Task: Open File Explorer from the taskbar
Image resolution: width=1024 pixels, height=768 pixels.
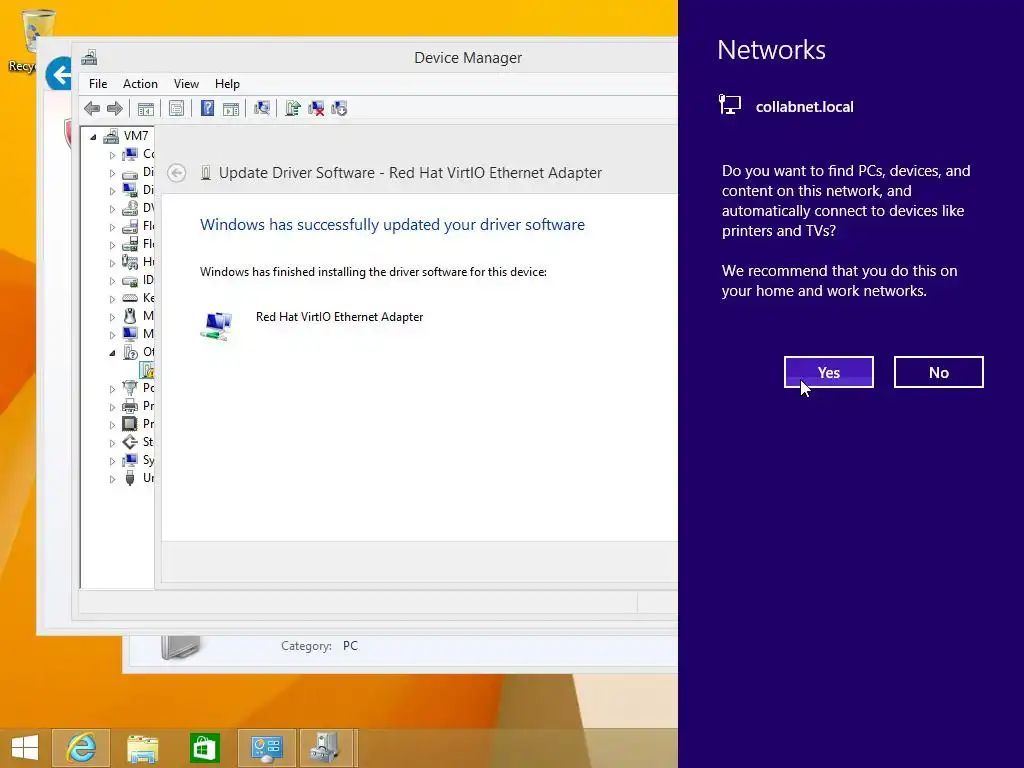Action: click(x=142, y=748)
